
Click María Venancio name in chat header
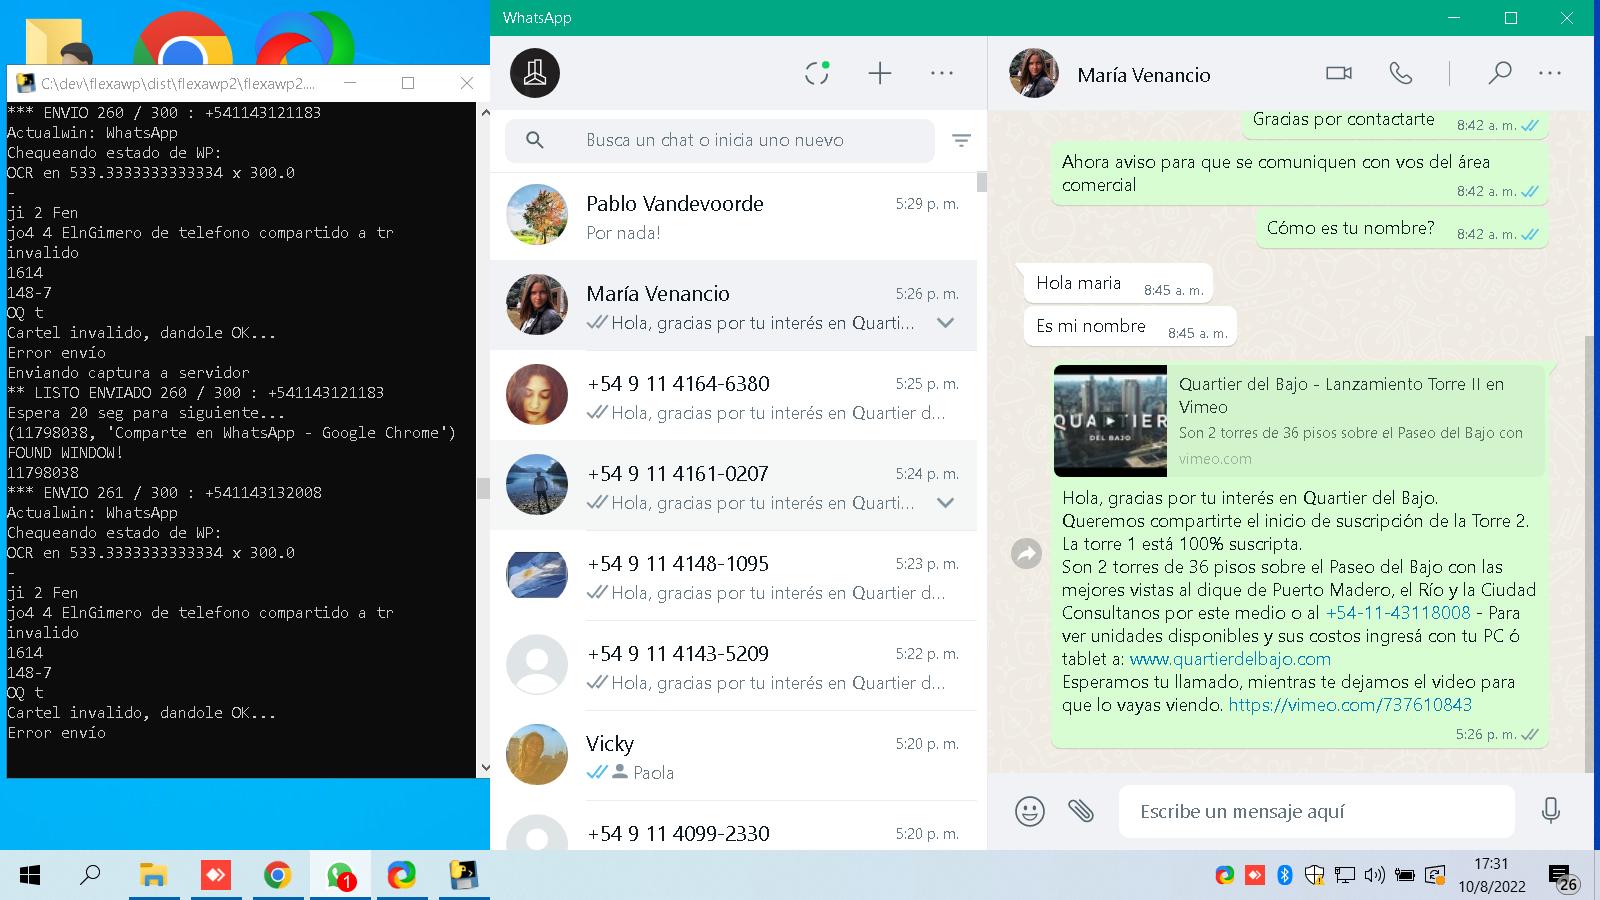(1144, 75)
